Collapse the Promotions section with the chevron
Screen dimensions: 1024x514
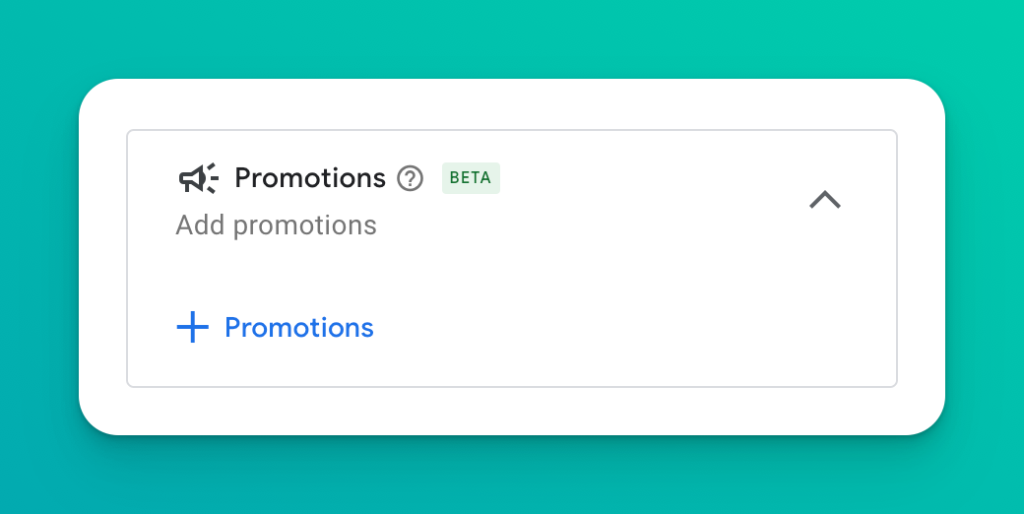point(825,199)
